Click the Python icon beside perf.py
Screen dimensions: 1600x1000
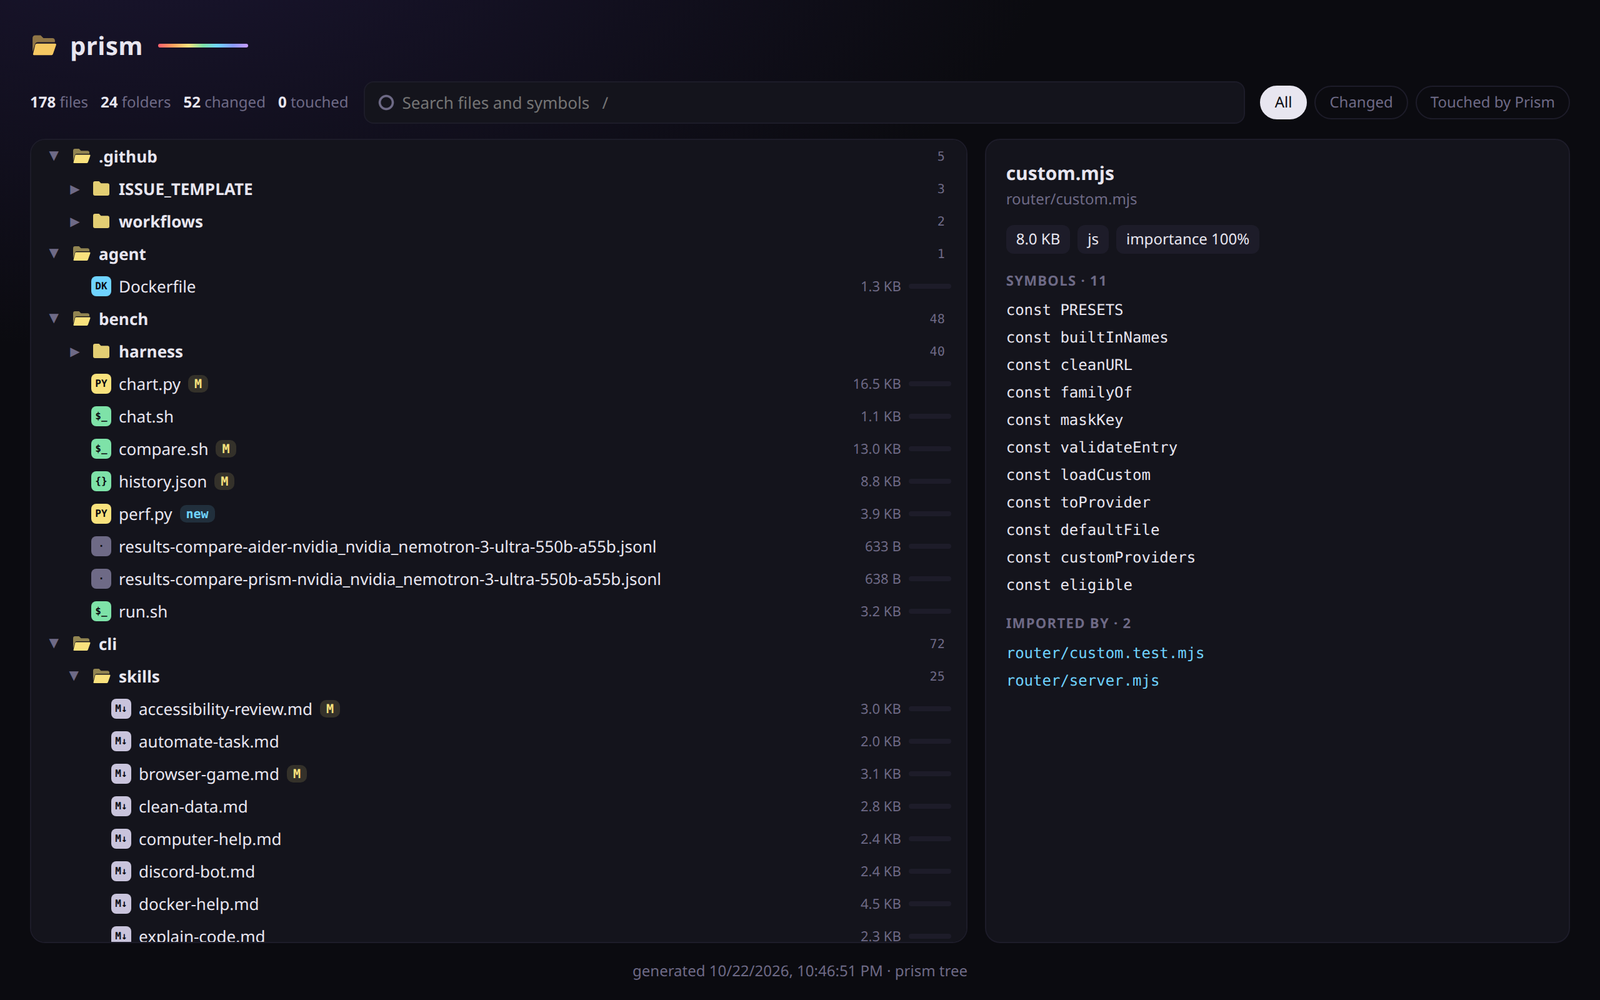[101, 514]
